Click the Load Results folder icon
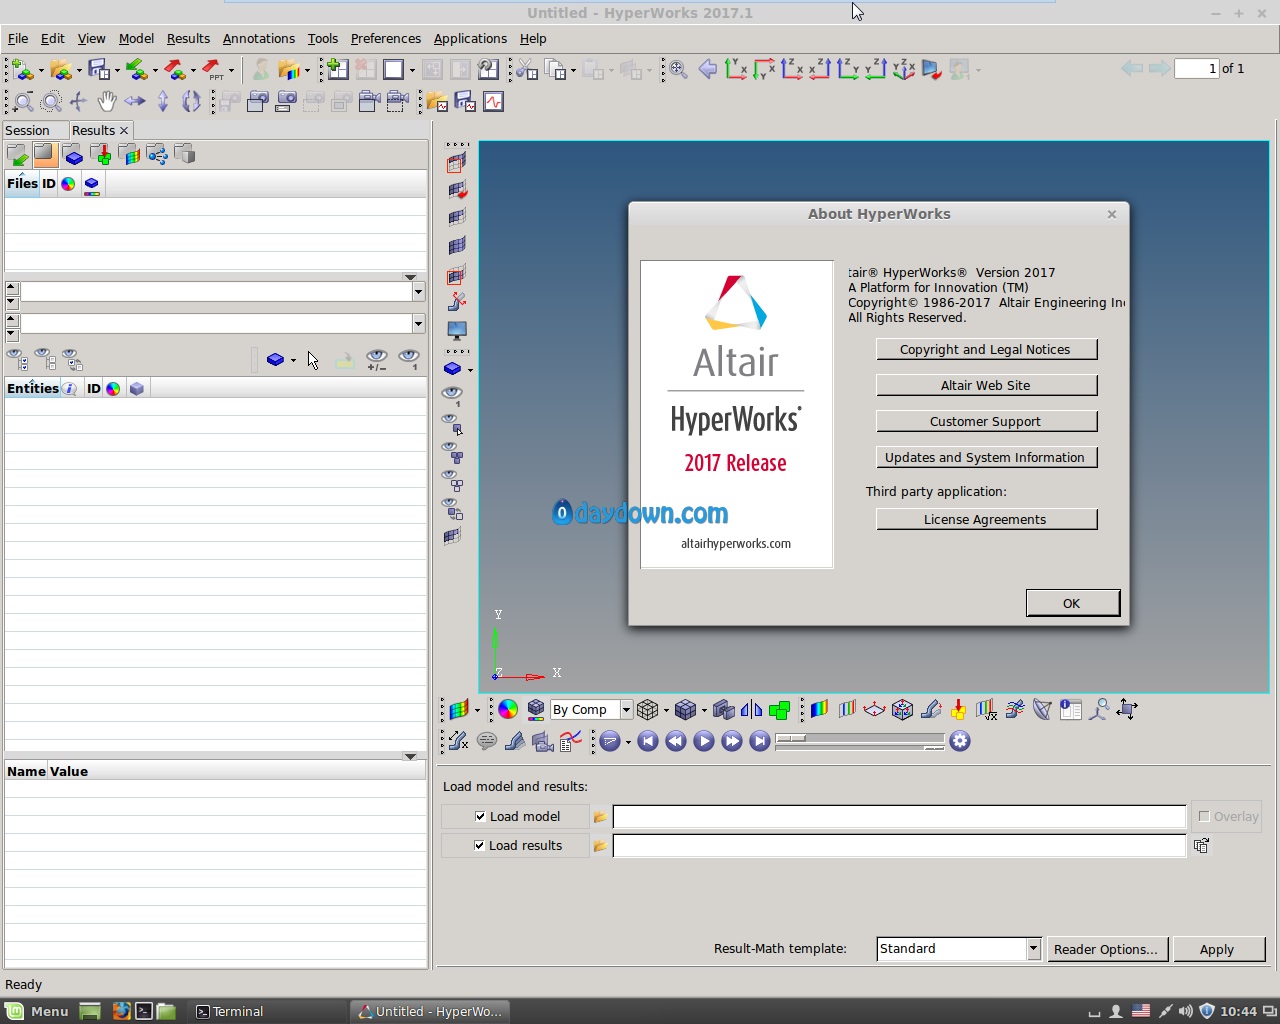This screenshot has height=1024, width=1280. pyautogui.click(x=600, y=846)
